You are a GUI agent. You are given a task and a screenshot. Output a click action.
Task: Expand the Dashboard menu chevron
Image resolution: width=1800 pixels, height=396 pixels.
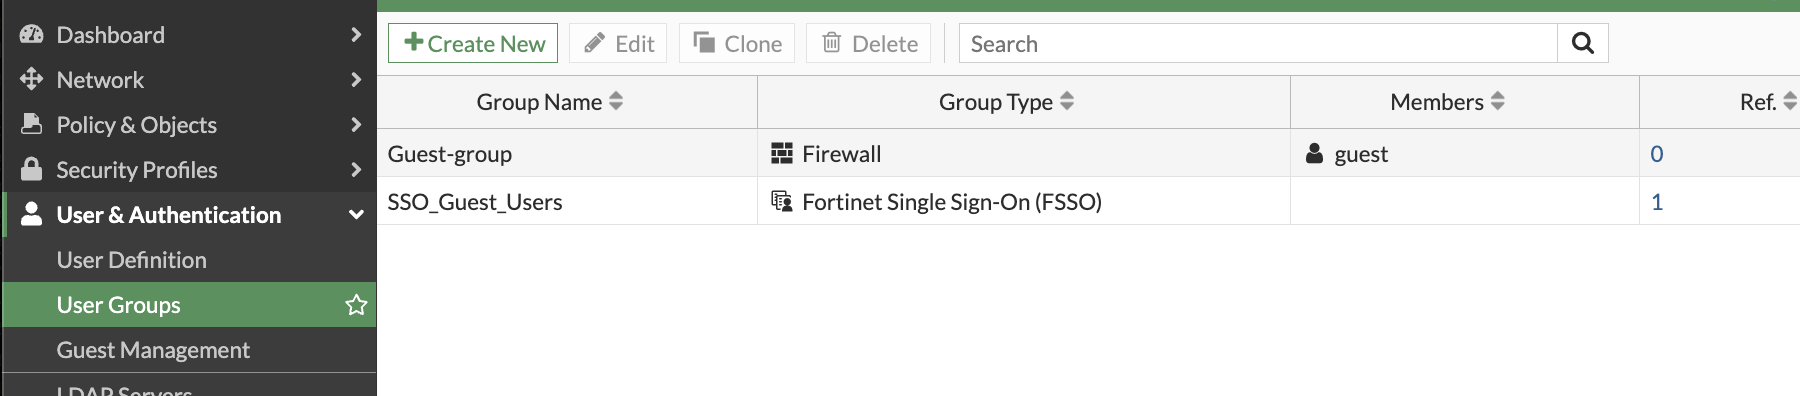(356, 34)
